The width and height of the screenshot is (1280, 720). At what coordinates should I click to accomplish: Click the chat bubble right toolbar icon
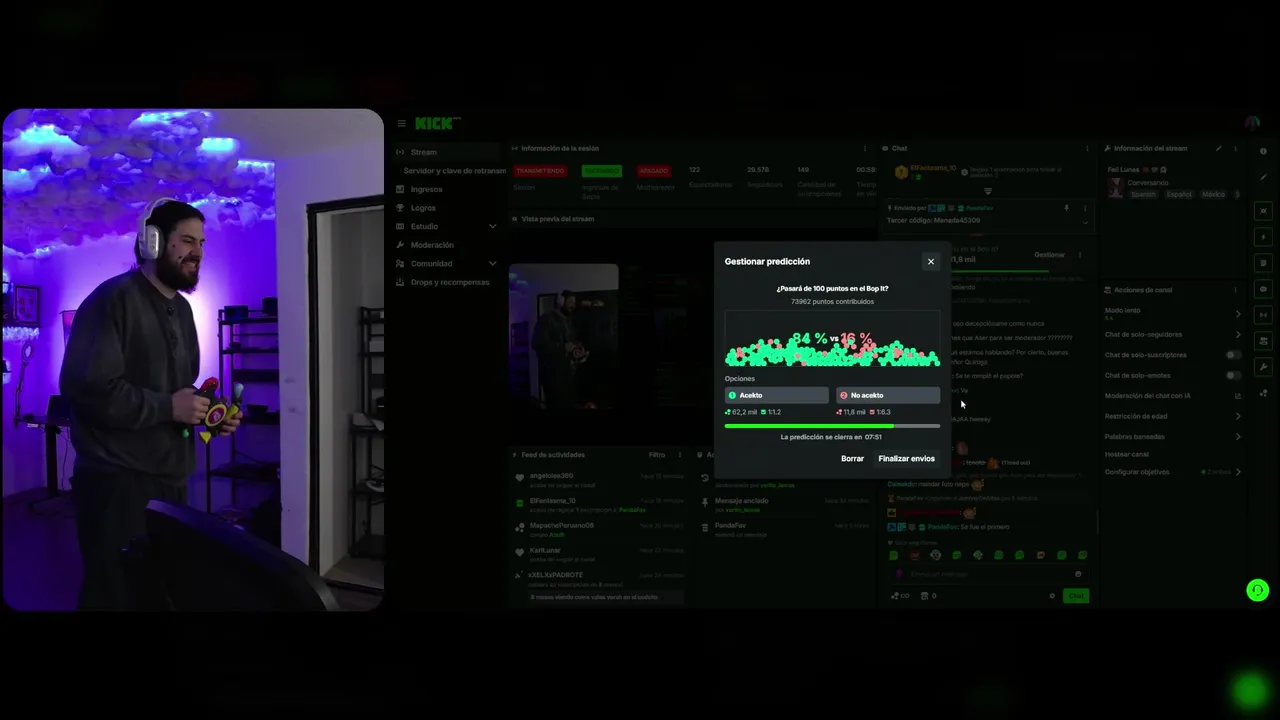pyautogui.click(x=1263, y=289)
